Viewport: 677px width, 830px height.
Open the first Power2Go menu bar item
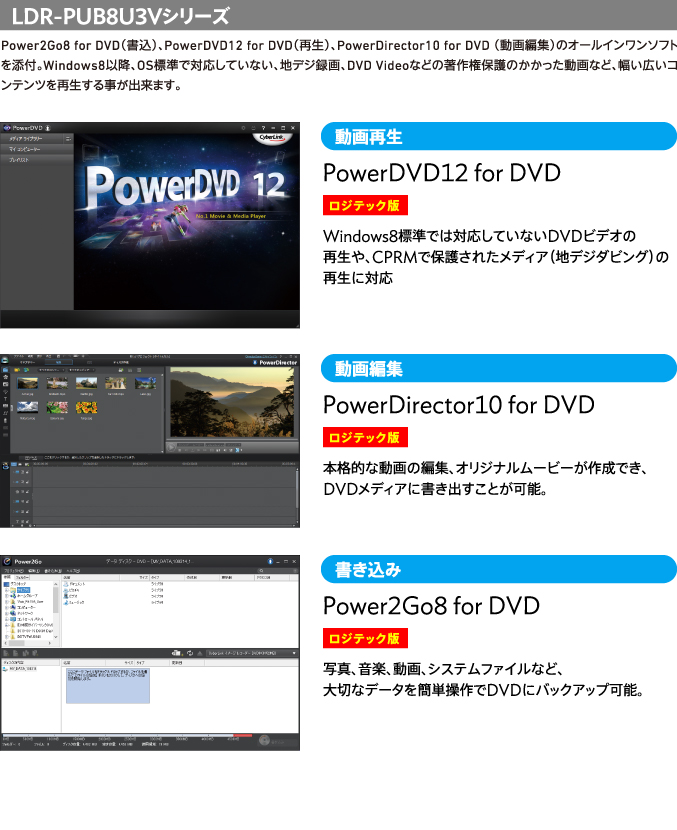tap(14, 571)
